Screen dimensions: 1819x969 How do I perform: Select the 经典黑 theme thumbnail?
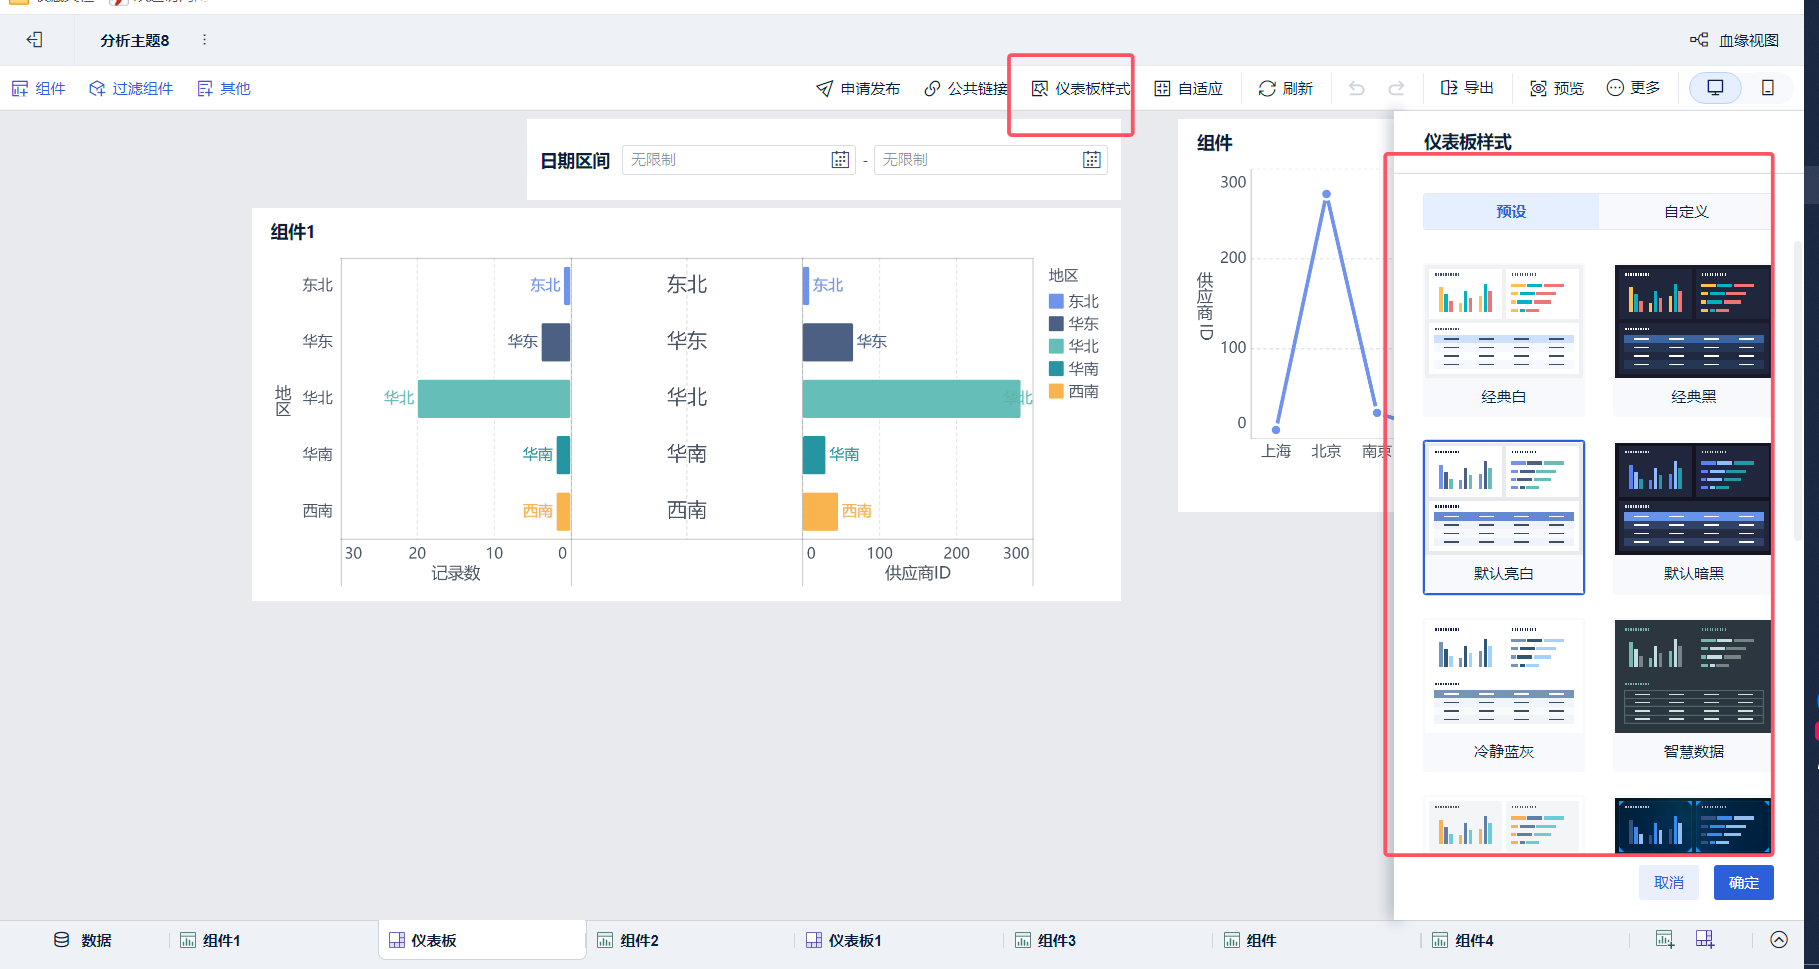[1692, 322]
